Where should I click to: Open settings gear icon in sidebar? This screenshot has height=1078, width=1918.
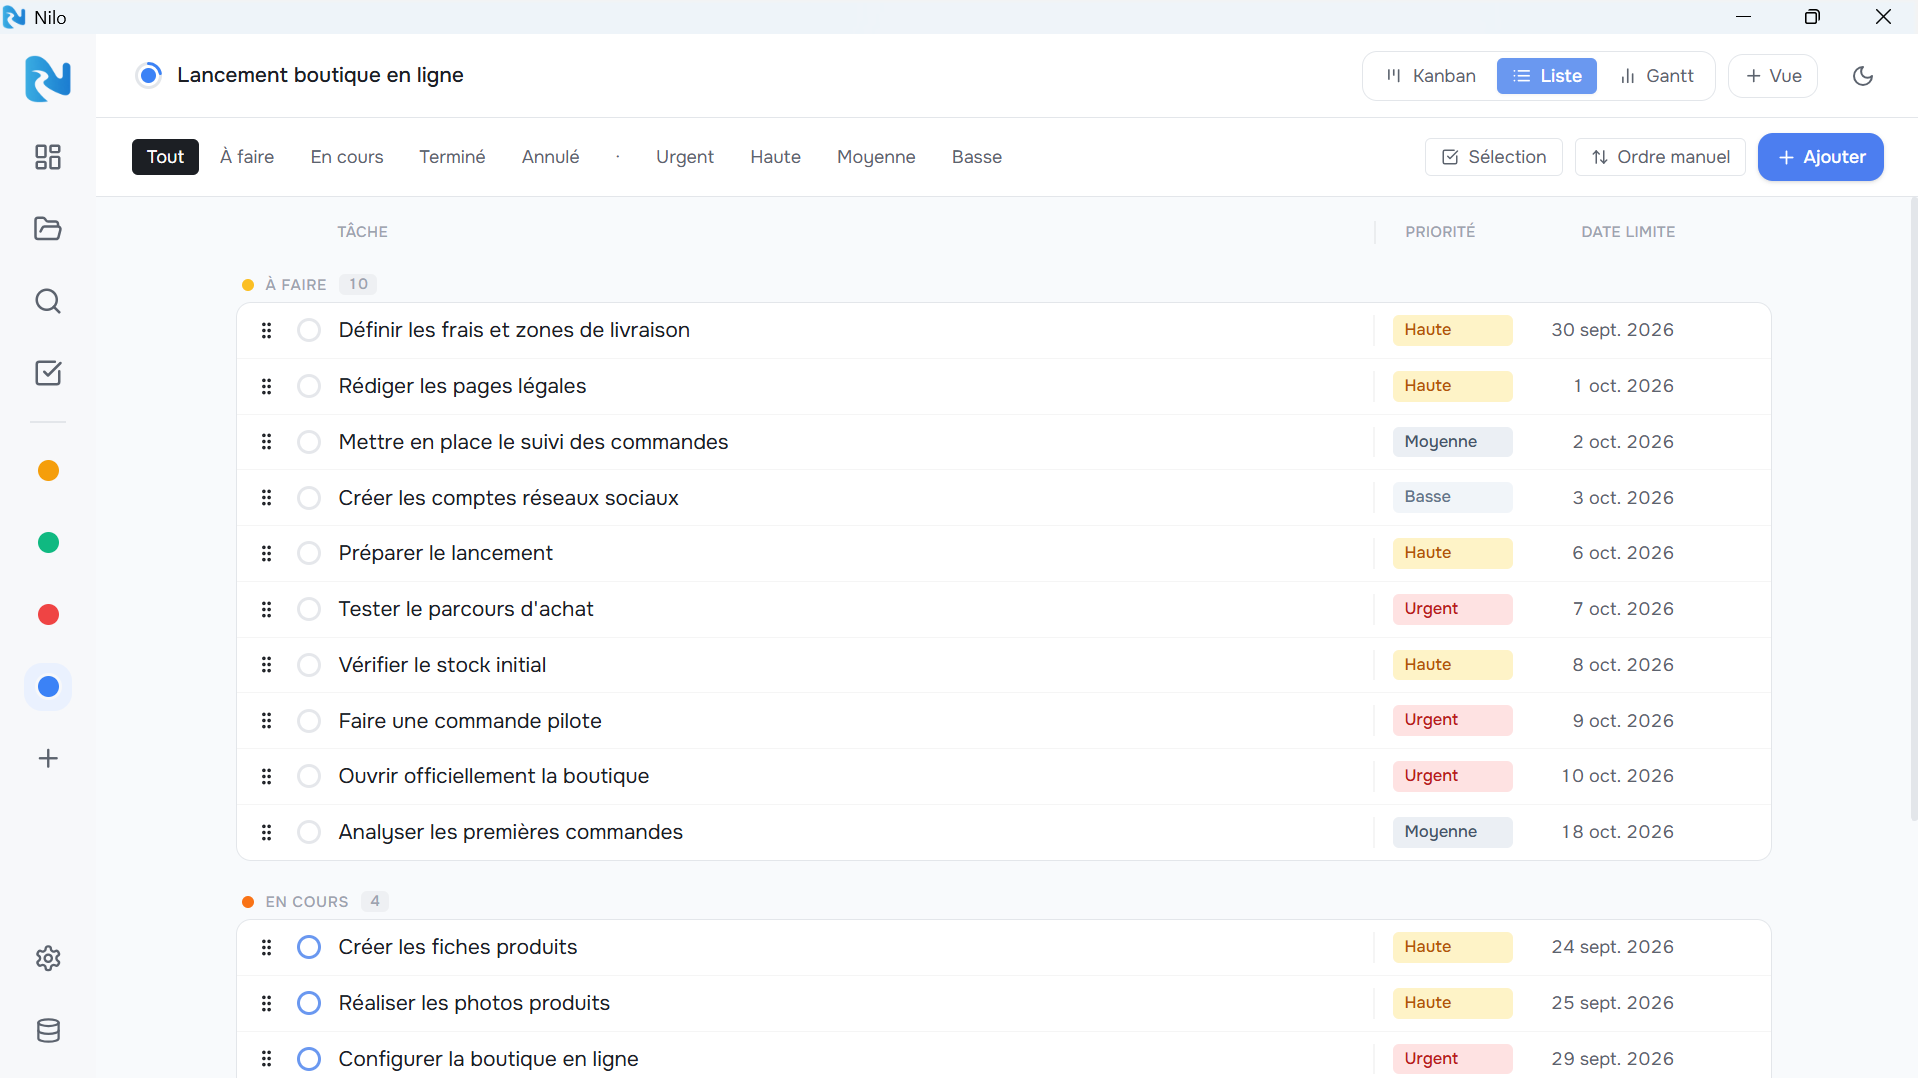click(x=48, y=959)
